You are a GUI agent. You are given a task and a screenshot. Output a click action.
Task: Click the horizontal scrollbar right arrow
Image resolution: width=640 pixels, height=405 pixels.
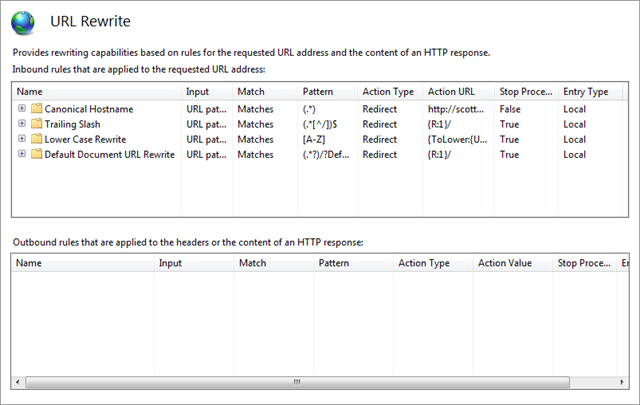(622, 382)
